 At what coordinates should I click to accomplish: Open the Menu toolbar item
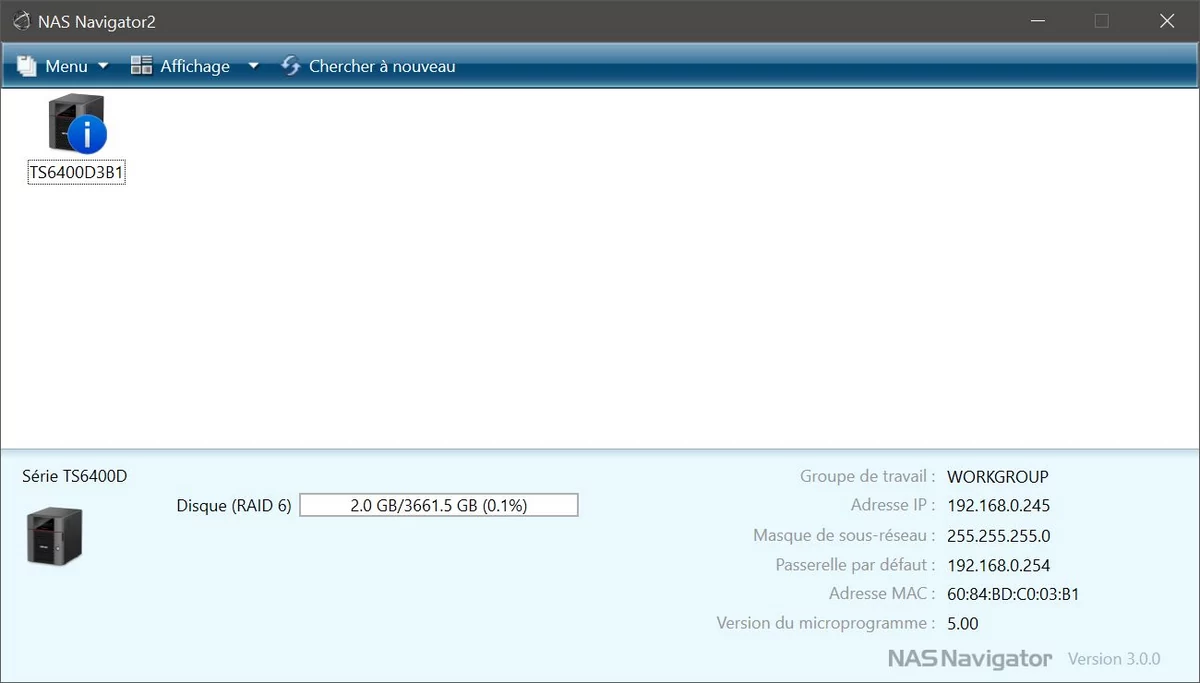point(62,66)
